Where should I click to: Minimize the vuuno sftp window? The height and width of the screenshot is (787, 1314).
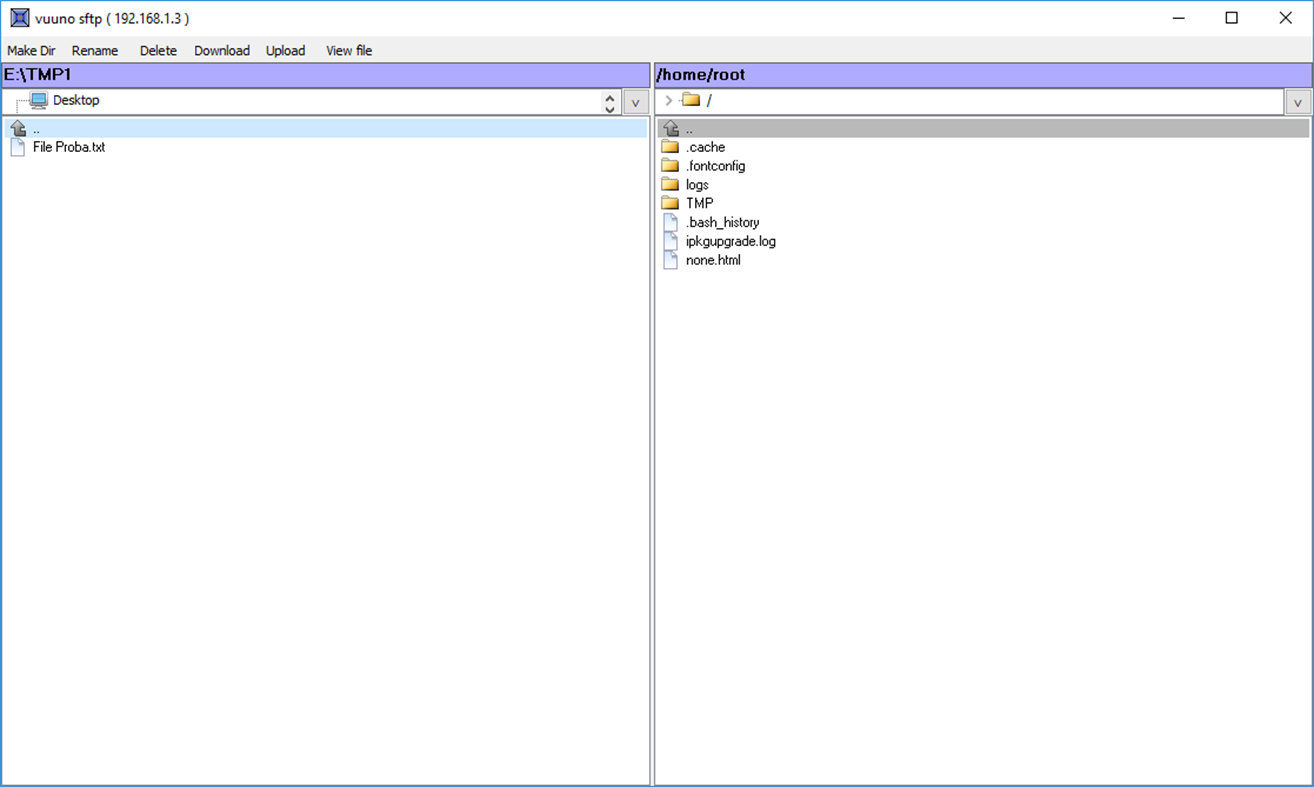[1178, 18]
